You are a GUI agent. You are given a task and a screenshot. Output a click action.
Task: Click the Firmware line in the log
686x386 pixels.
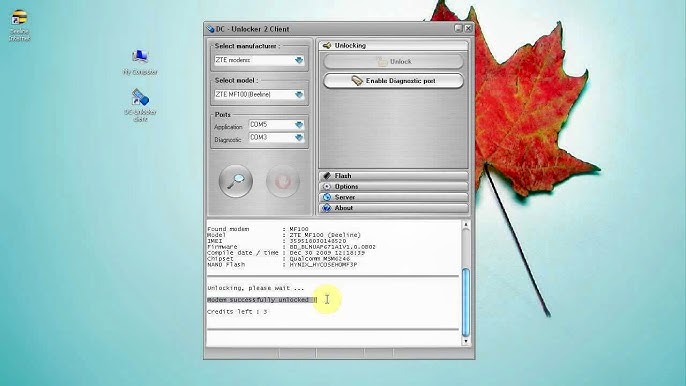coord(291,247)
